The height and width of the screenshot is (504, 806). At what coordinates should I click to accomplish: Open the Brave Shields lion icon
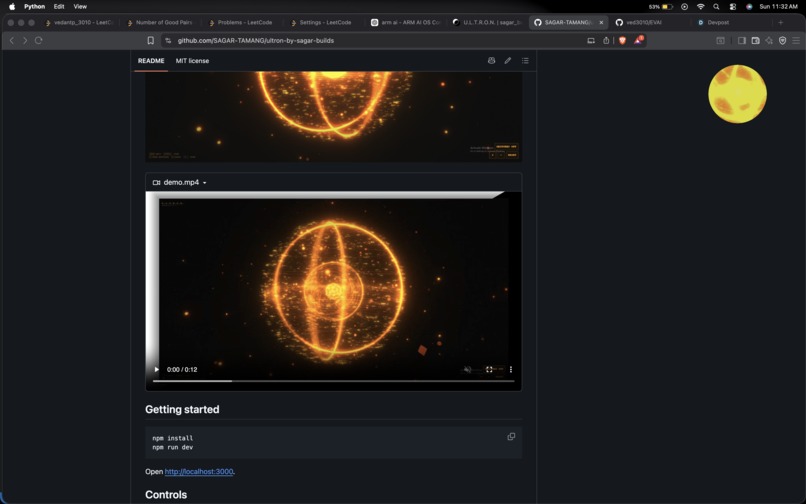click(622, 40)
